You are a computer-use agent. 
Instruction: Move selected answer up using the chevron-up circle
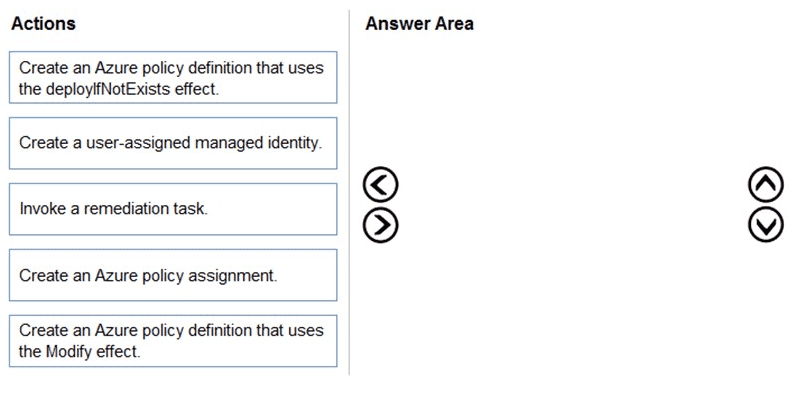coord(766,185)
